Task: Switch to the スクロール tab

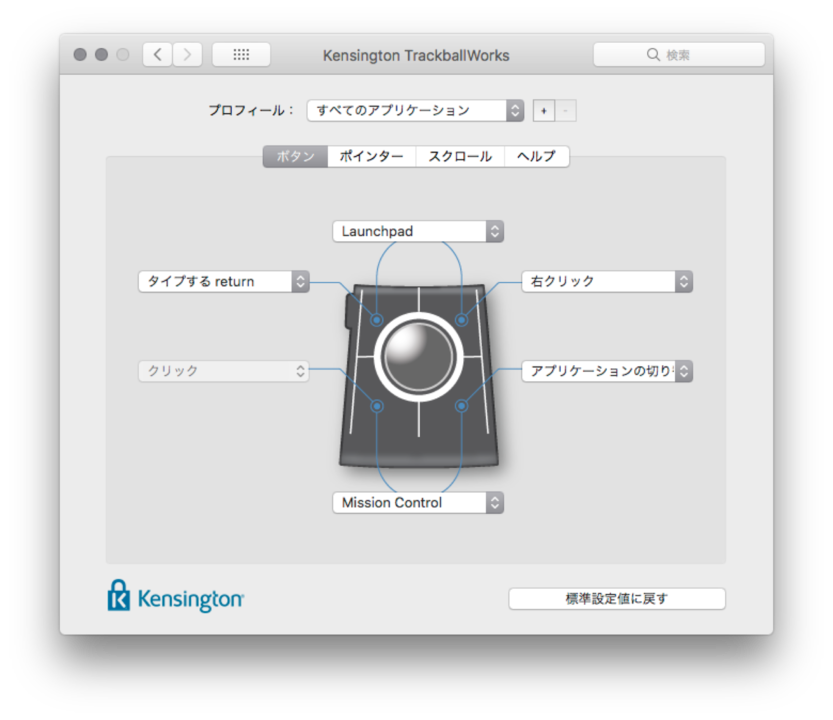Action: pos(460,157)
